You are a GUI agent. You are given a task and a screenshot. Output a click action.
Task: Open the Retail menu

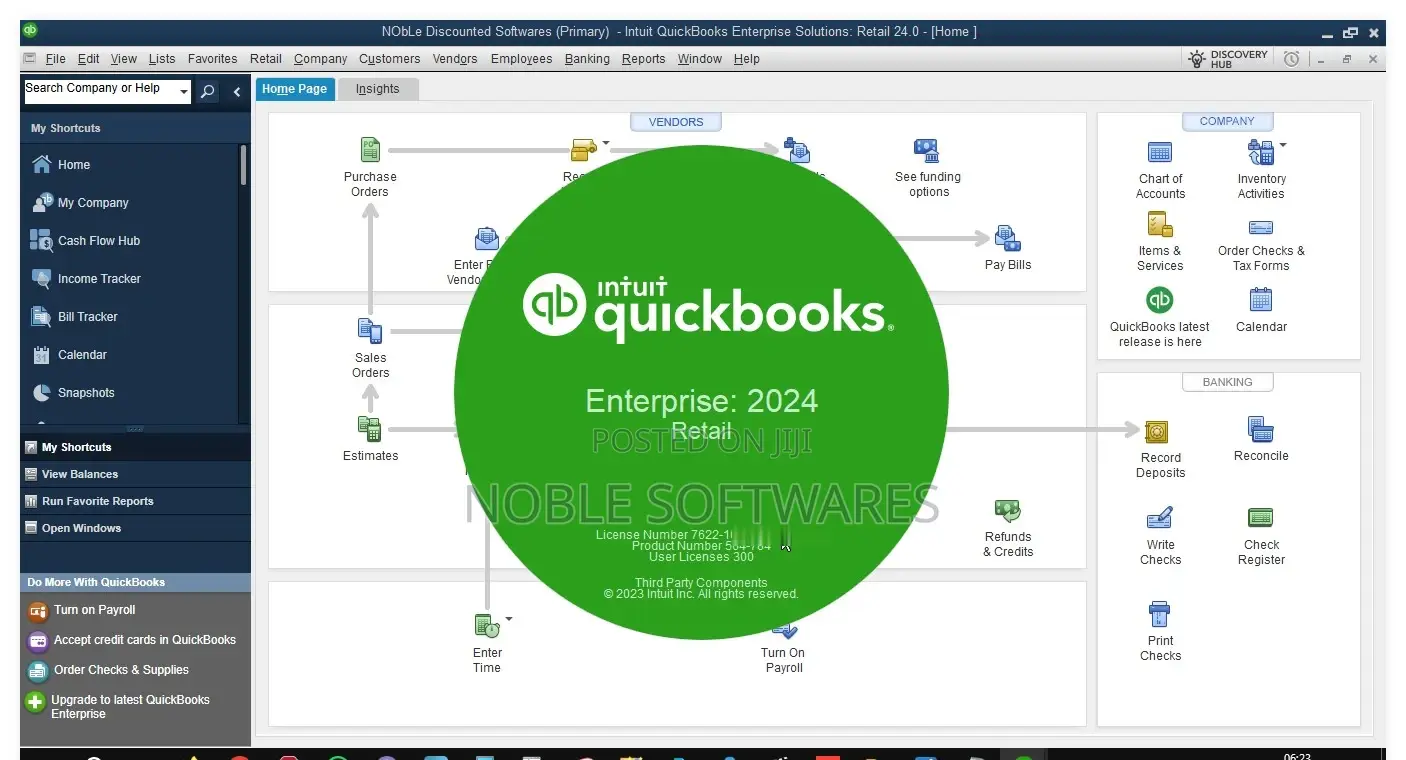pos(266,59)
